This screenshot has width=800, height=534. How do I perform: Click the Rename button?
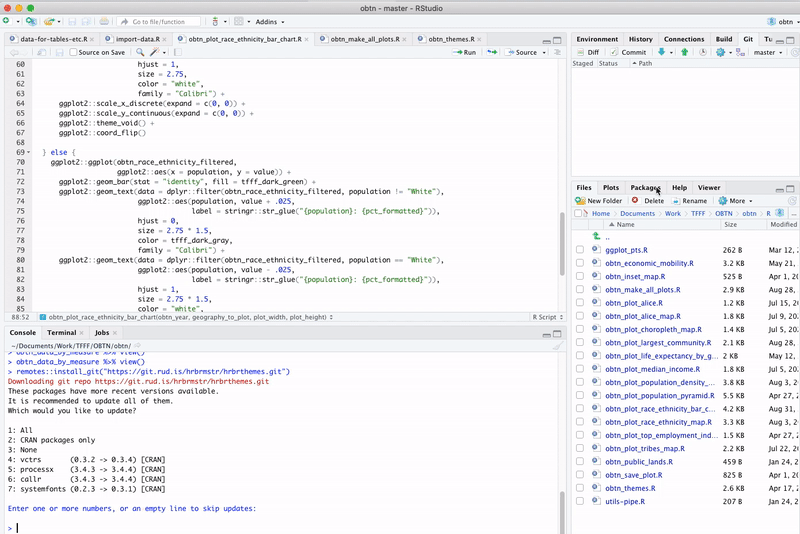pos(689,201)
